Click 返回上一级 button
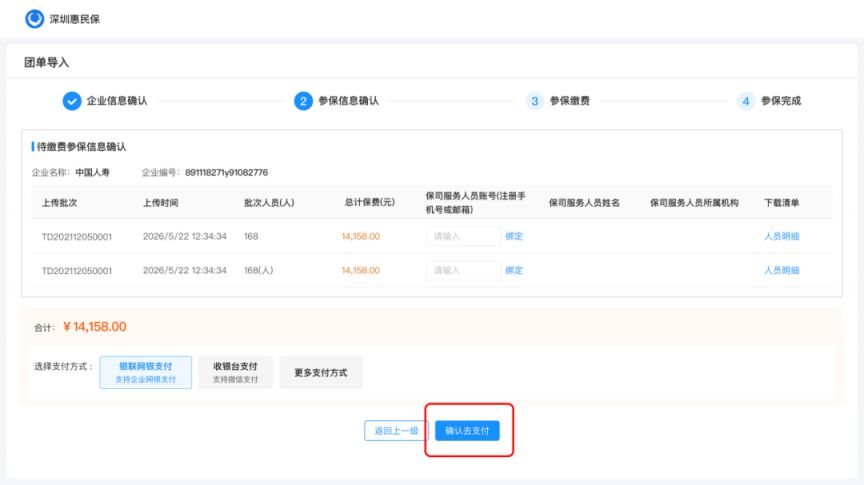The width and height of the screenshot is (864, 485). pyautogui.click(x=396, y=430)
